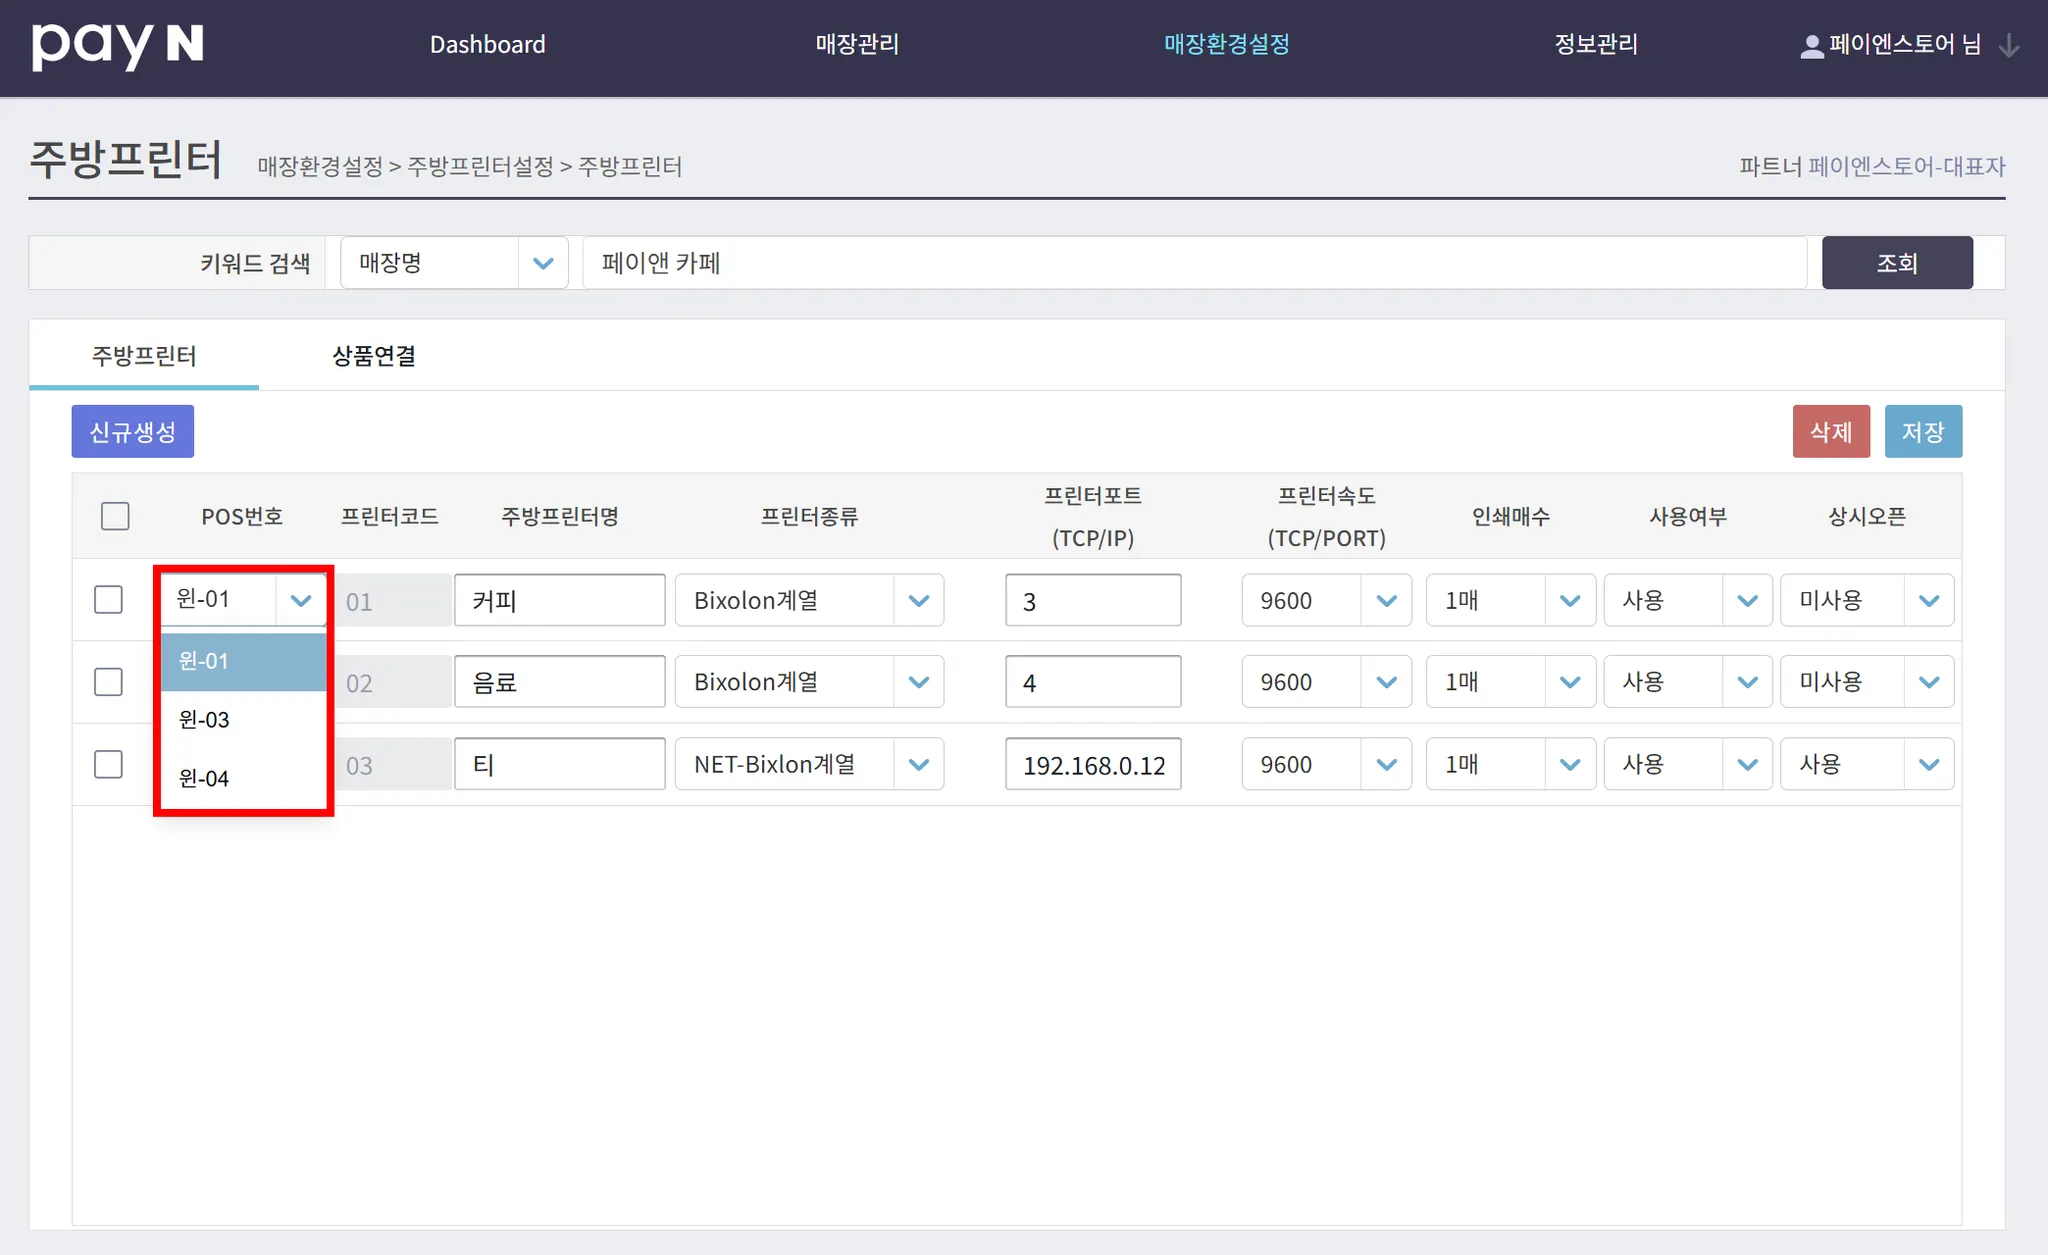Open the 정보관리 menu
This screenshot has height=1255, width=2048.
(x=1595, y=45)
